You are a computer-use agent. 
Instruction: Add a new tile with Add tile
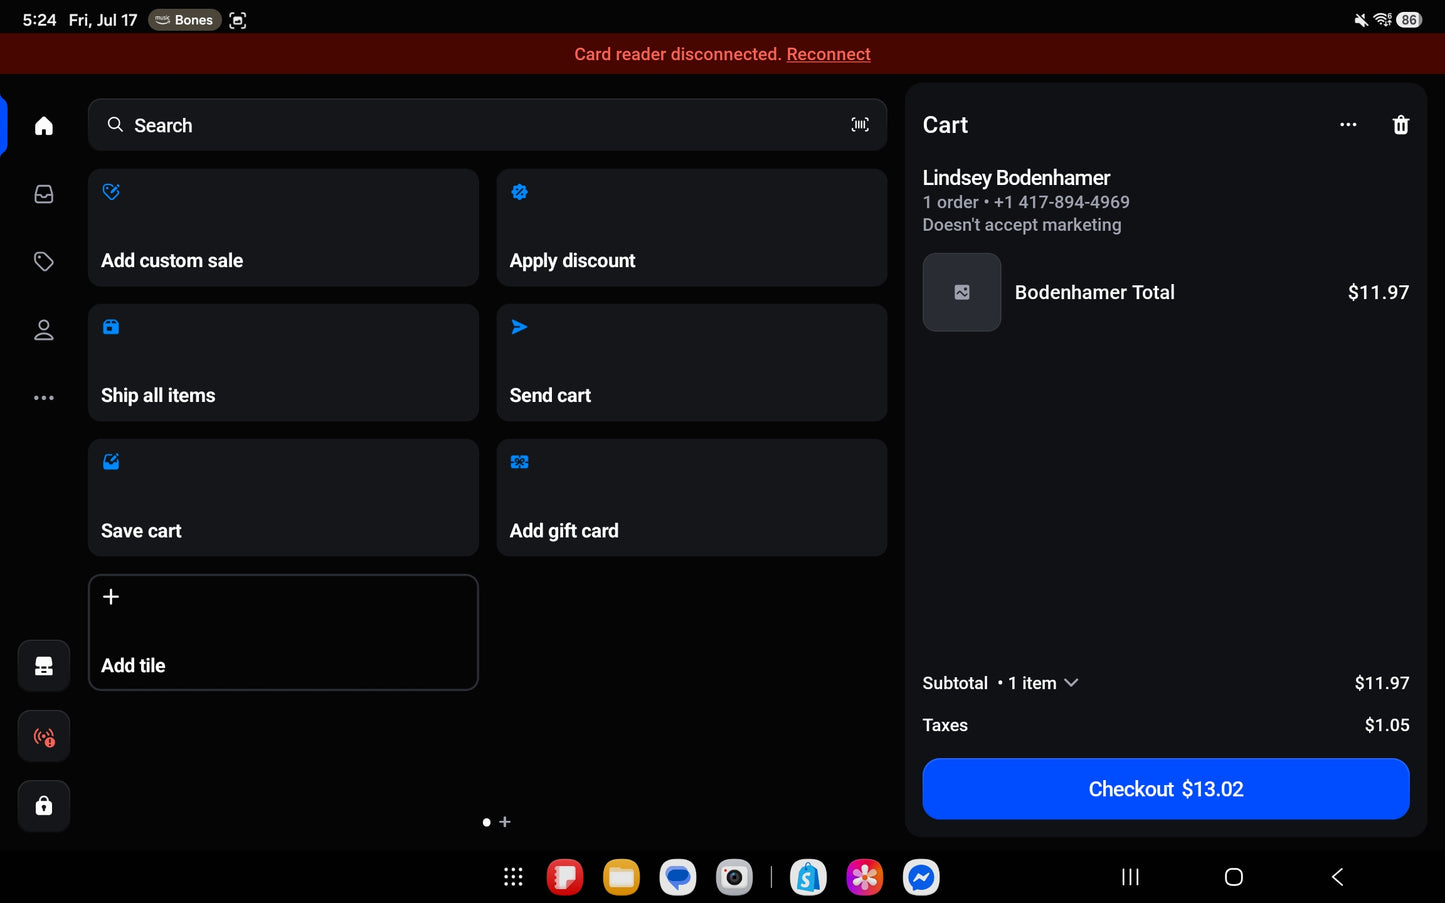pyautogui.click(x=283, y=633)
